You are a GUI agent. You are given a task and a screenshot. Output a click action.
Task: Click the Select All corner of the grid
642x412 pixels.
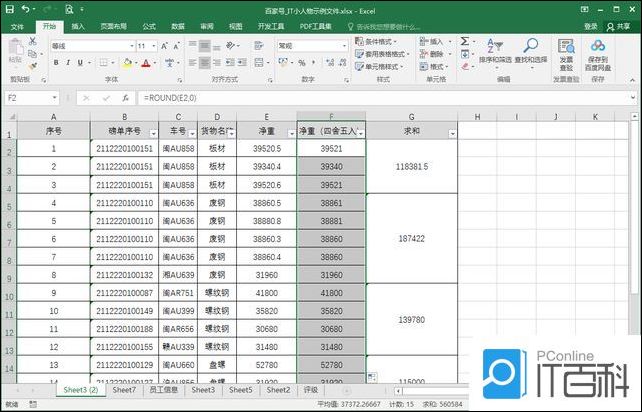[x=9, y=116]
